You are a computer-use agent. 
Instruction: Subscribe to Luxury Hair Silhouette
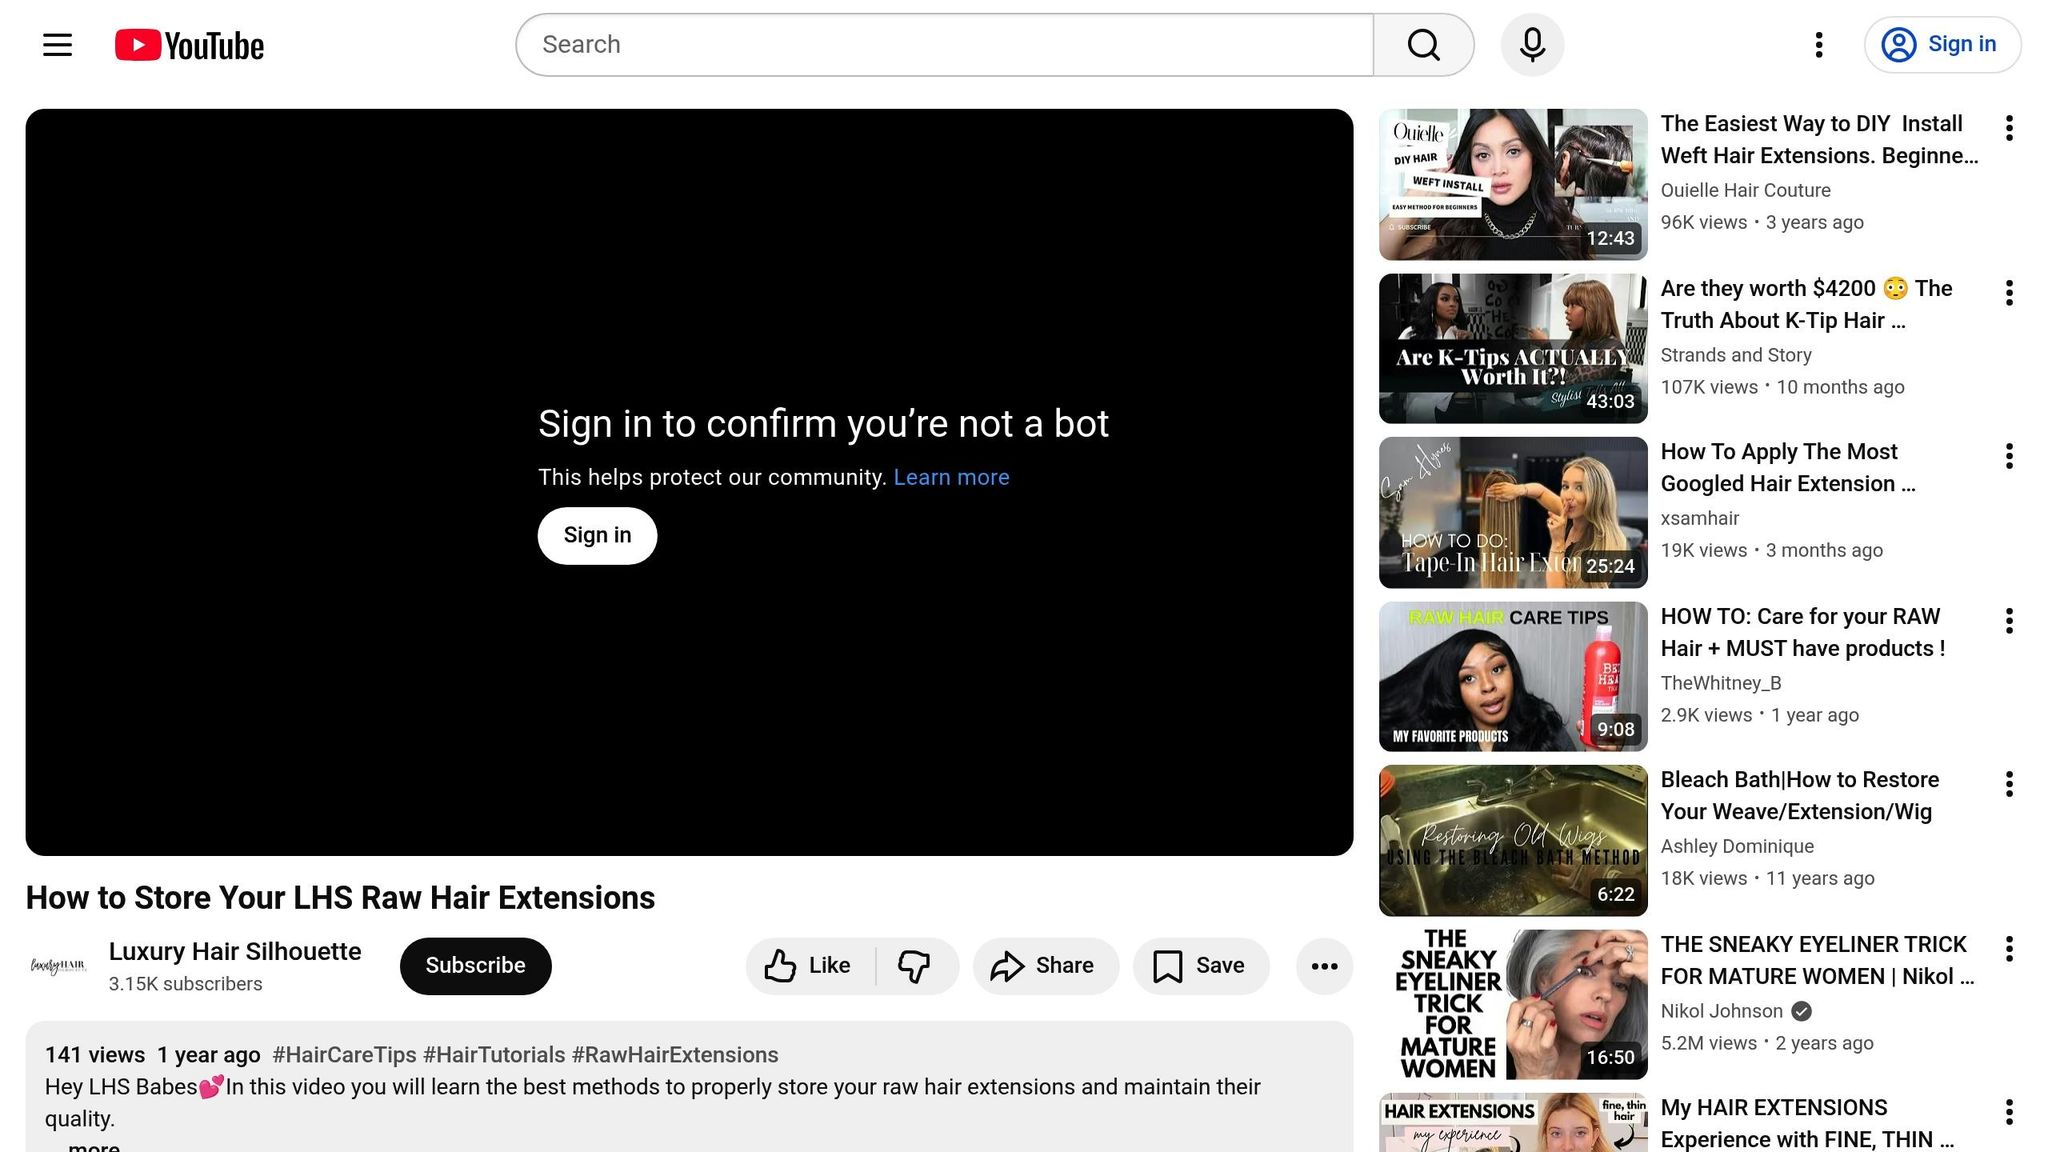[475, 966]
